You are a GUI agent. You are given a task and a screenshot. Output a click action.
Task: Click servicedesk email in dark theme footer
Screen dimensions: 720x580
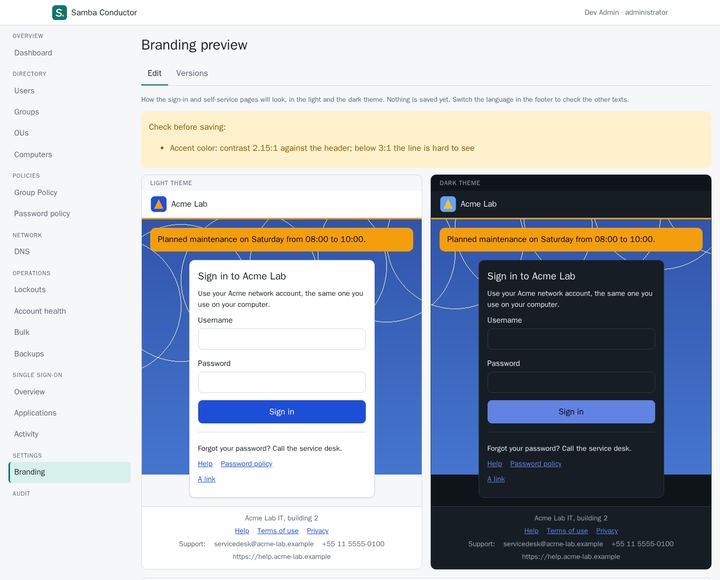coord(553,544)
